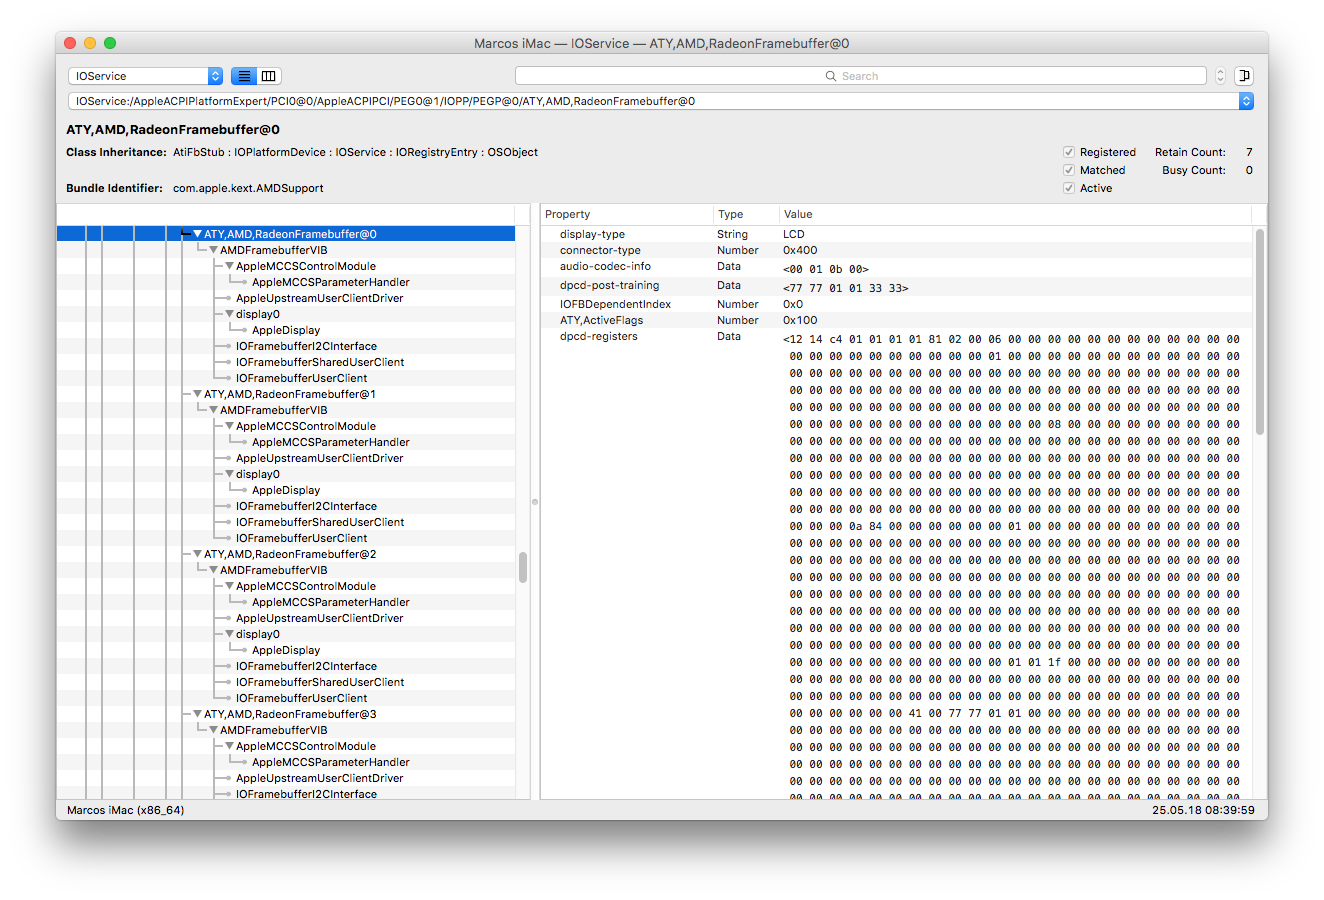Click the 0x400 value cell
Screen dimensions: 1324x900
point(800,250)
